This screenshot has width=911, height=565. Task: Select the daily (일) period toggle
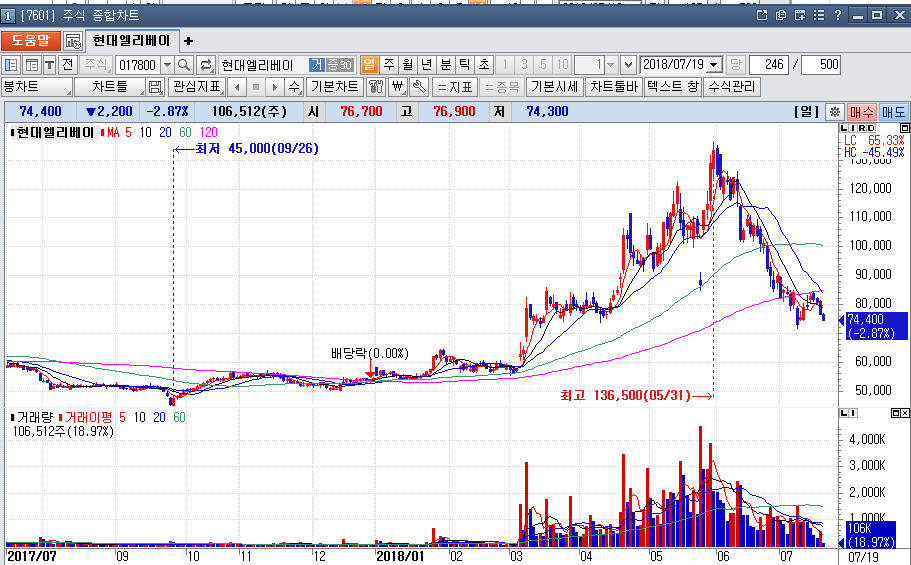click(369, 64)
